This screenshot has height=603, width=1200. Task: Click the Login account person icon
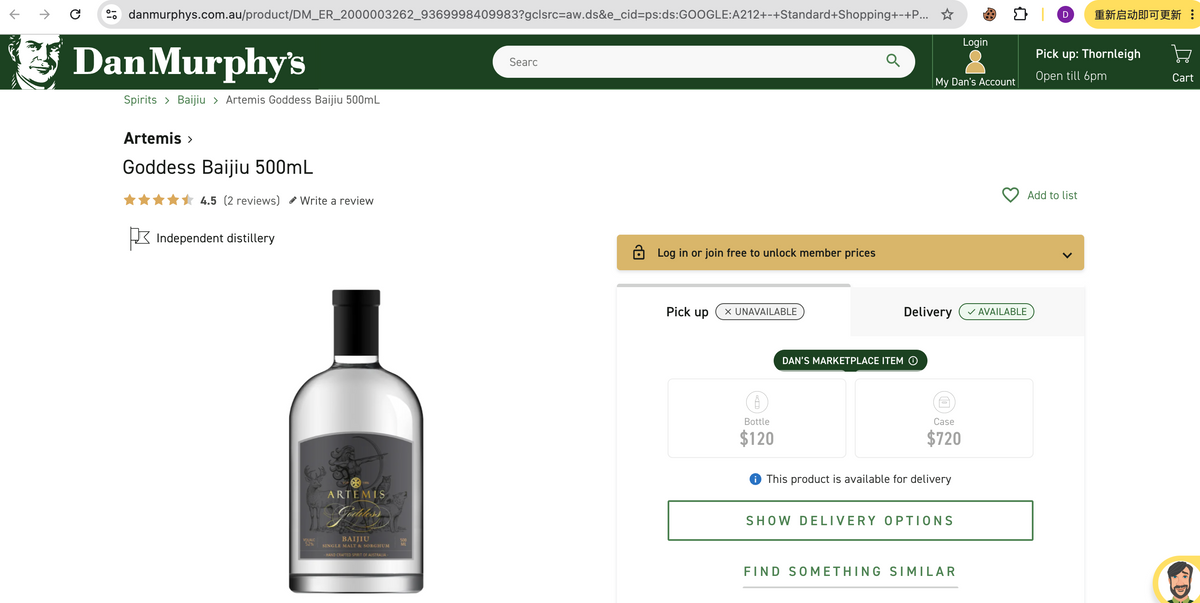[975, 62]
